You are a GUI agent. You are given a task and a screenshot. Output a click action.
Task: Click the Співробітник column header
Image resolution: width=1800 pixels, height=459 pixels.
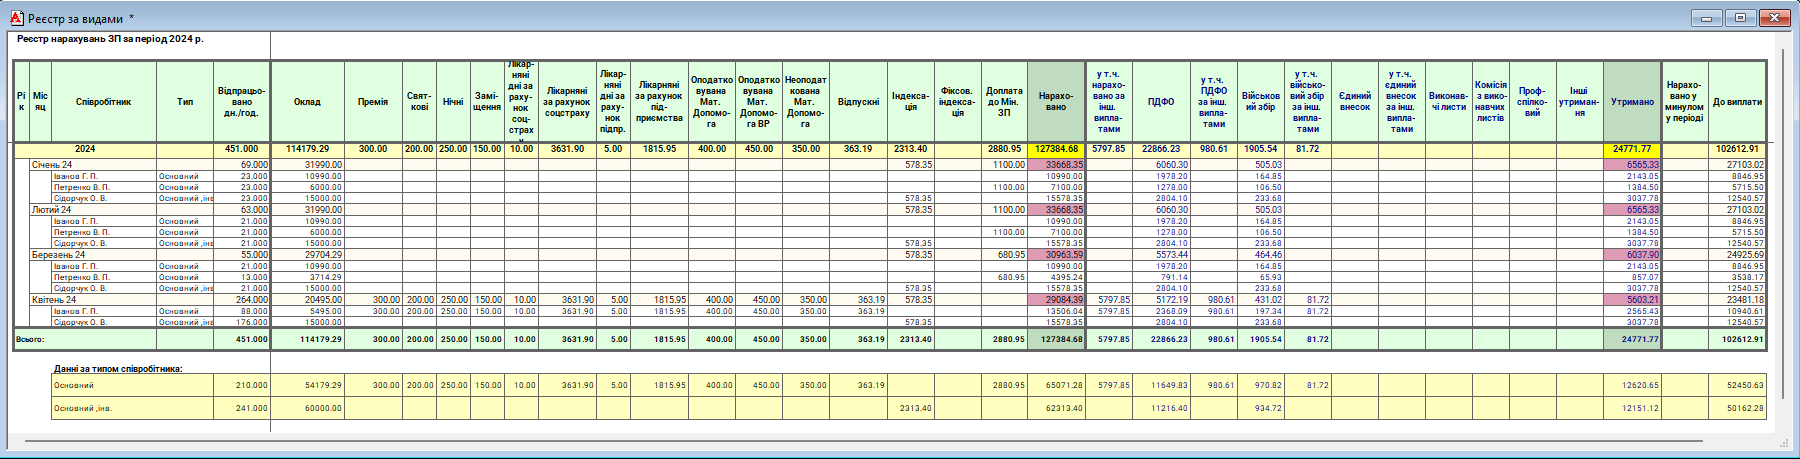click(103, 102)
